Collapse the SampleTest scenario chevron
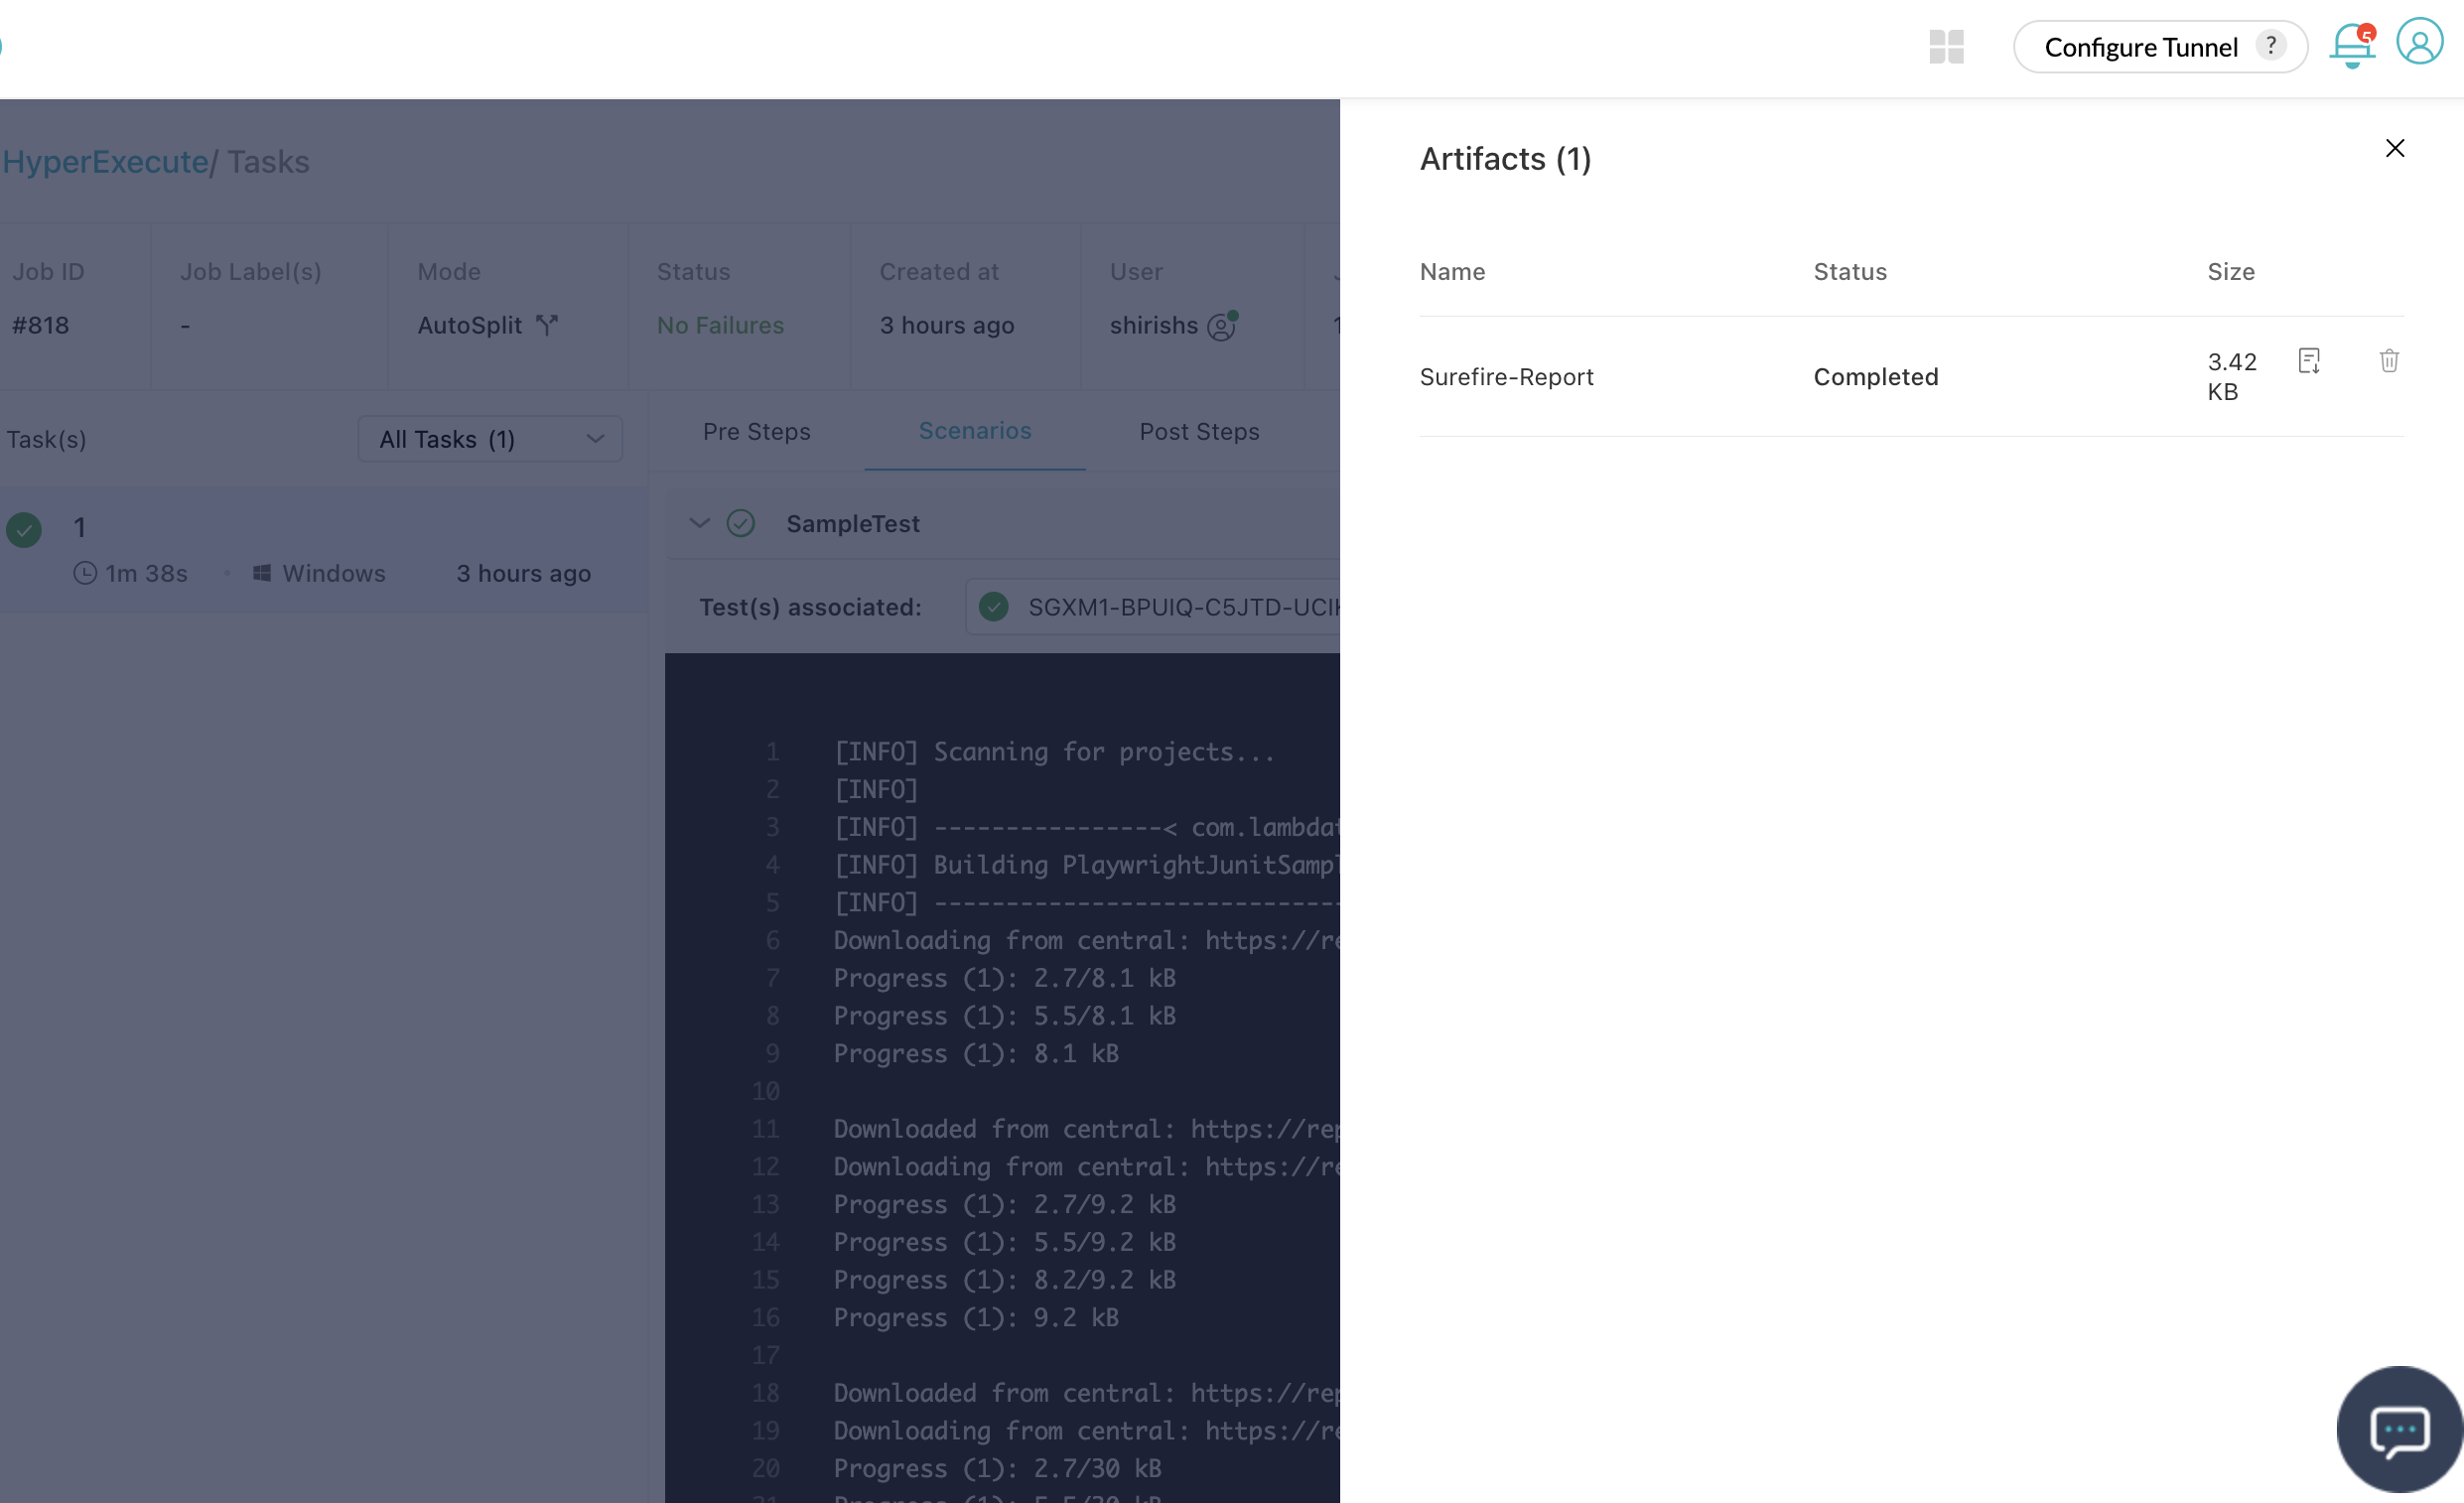This screenshot has width=2464, height=1503. click(x=699, y=523)
